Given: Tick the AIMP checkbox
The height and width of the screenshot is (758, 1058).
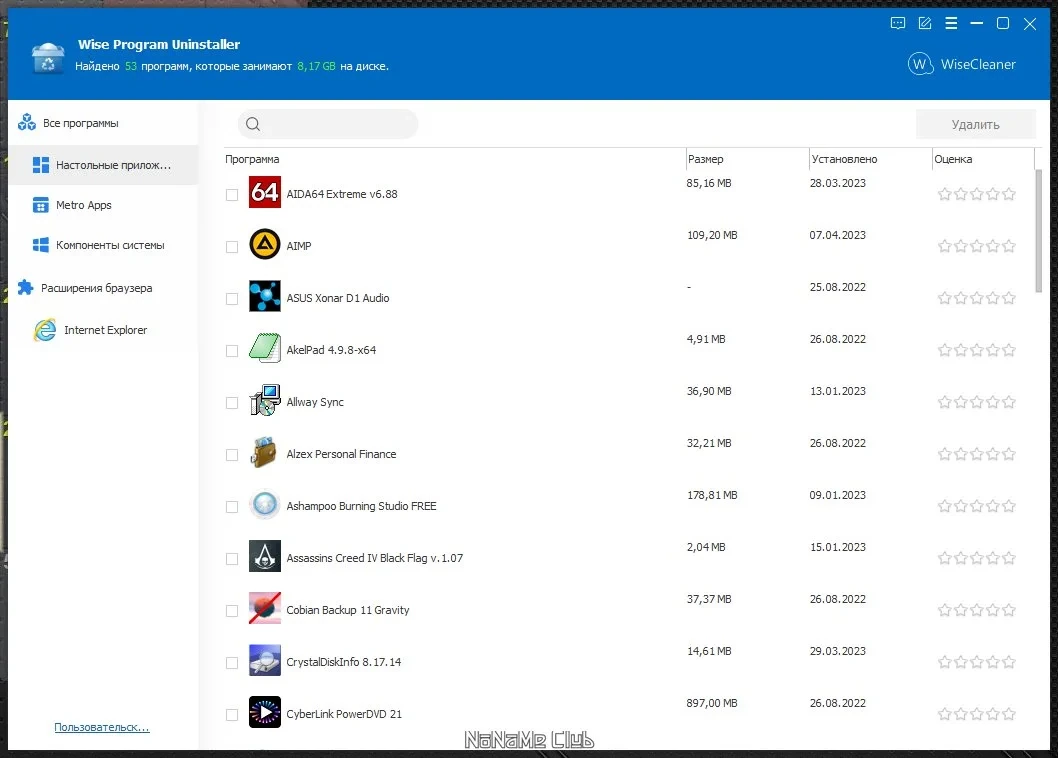Looking at the screenshot, I should (x=232, y=247).
